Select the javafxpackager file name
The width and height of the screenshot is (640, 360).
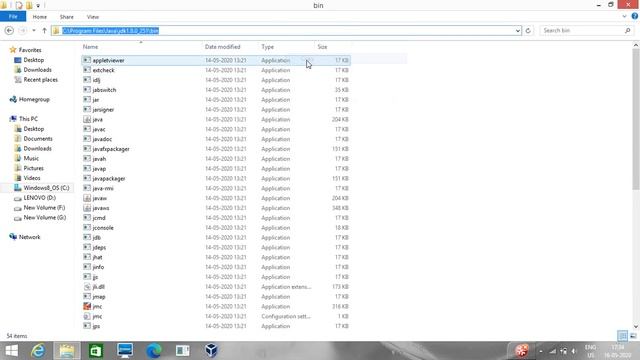pos(111,149)
